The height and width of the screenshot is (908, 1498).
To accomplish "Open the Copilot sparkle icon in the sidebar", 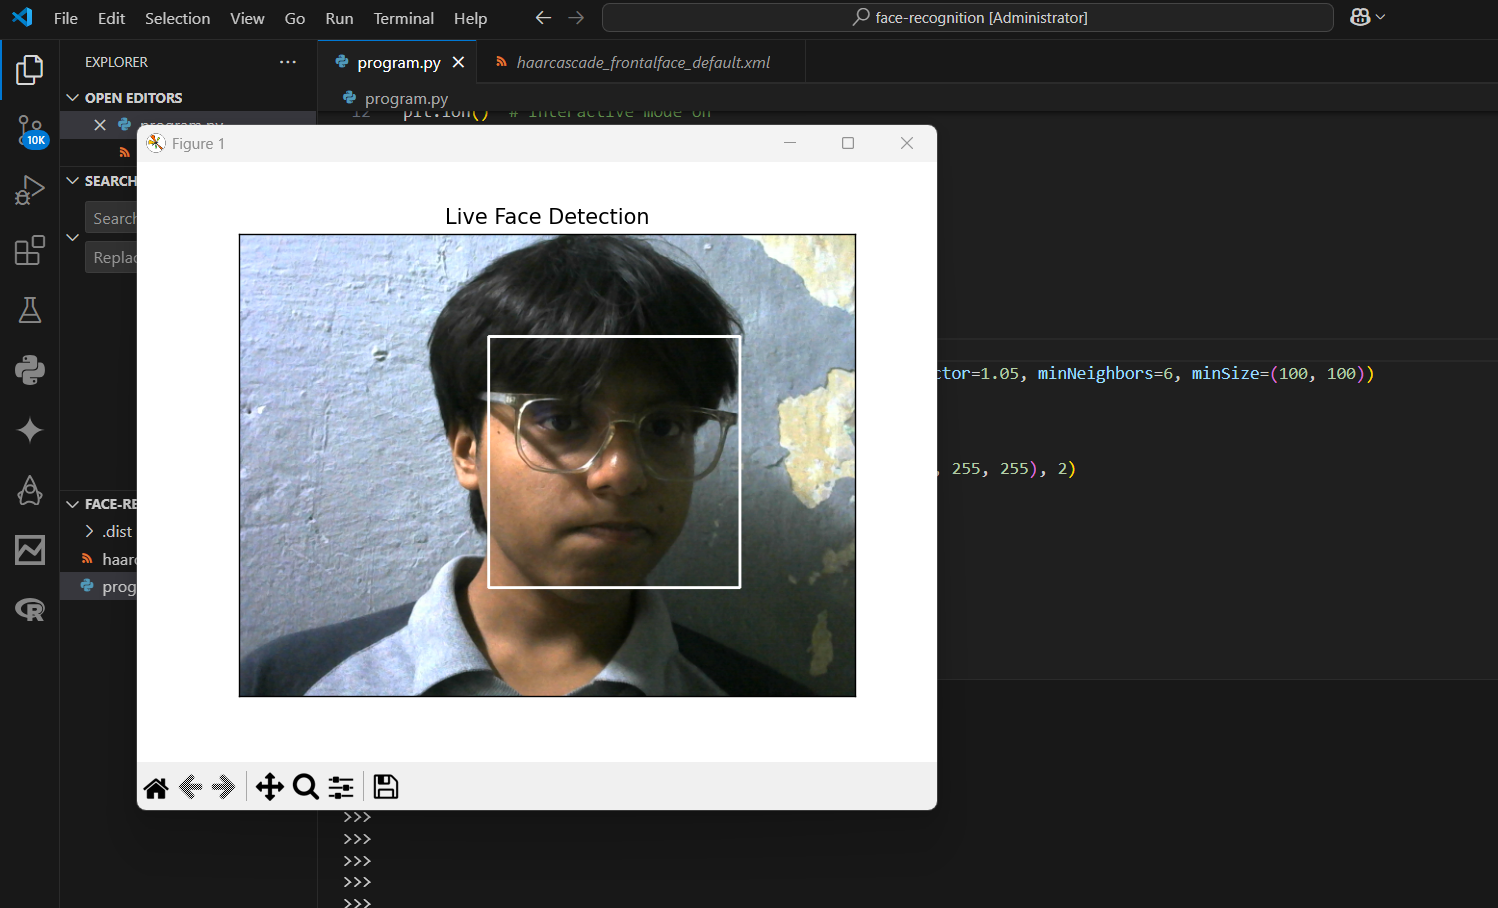I will [29, 430].
